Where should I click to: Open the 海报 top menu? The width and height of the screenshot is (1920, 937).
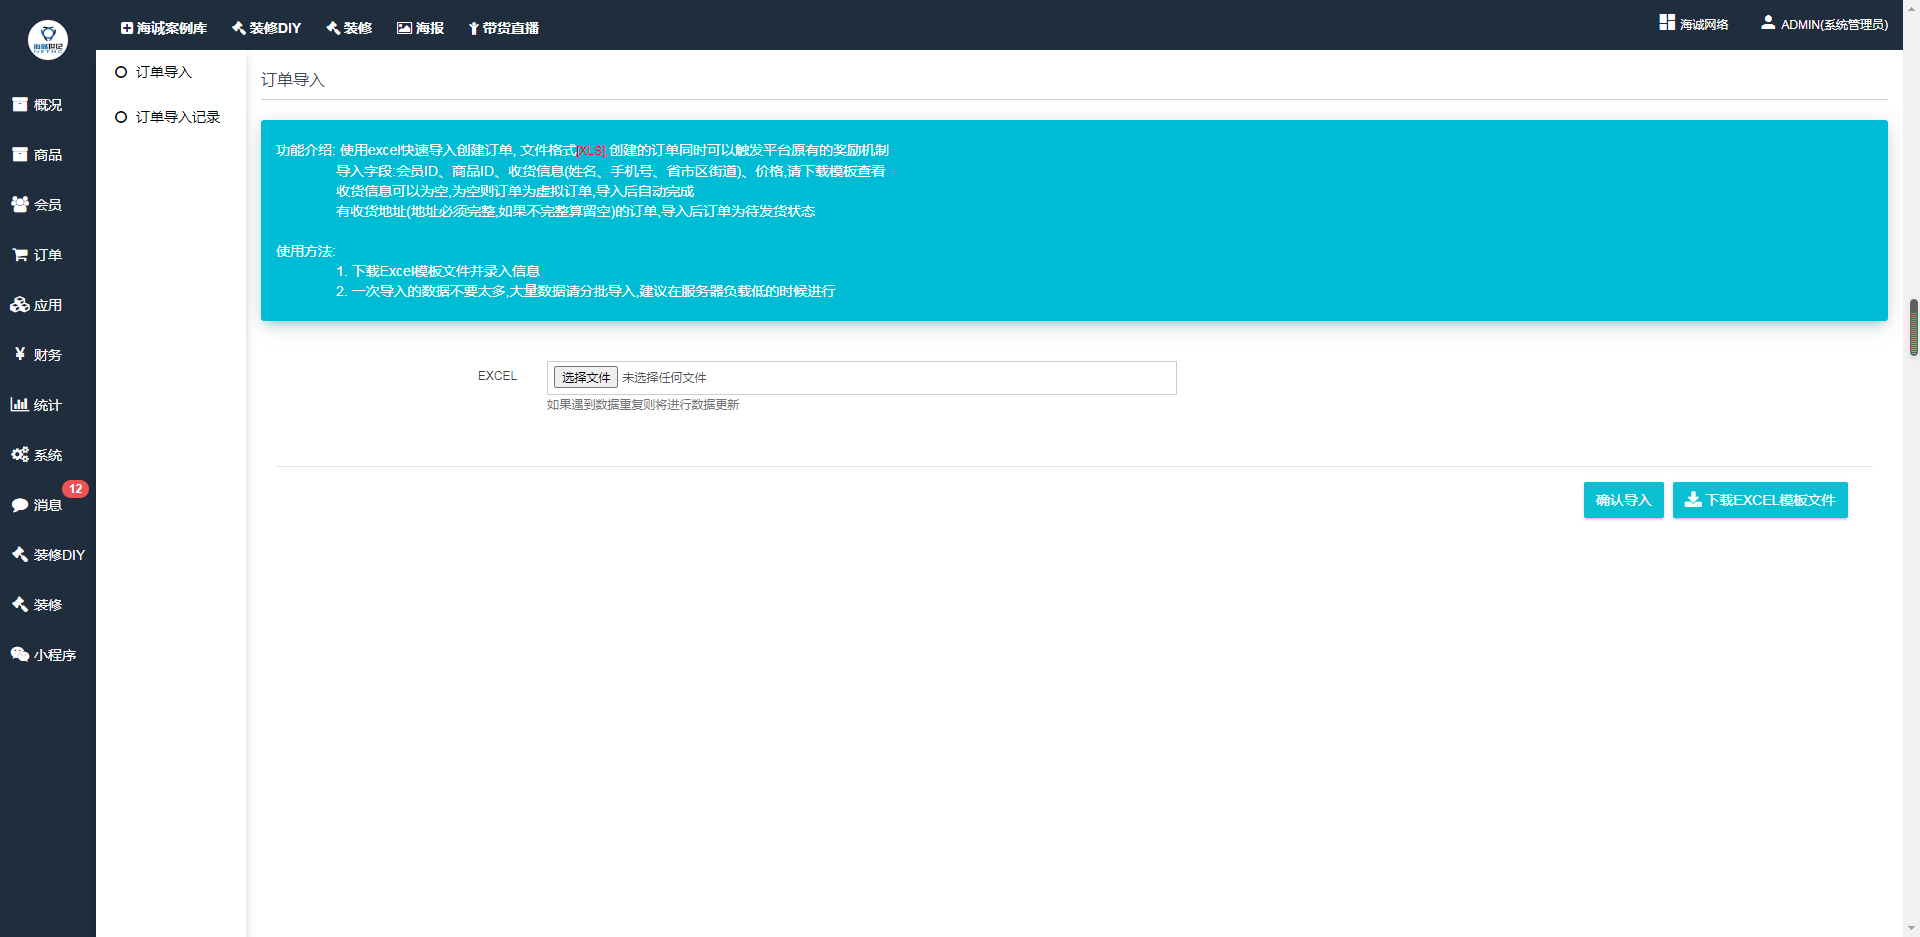[x=420, y=28]
